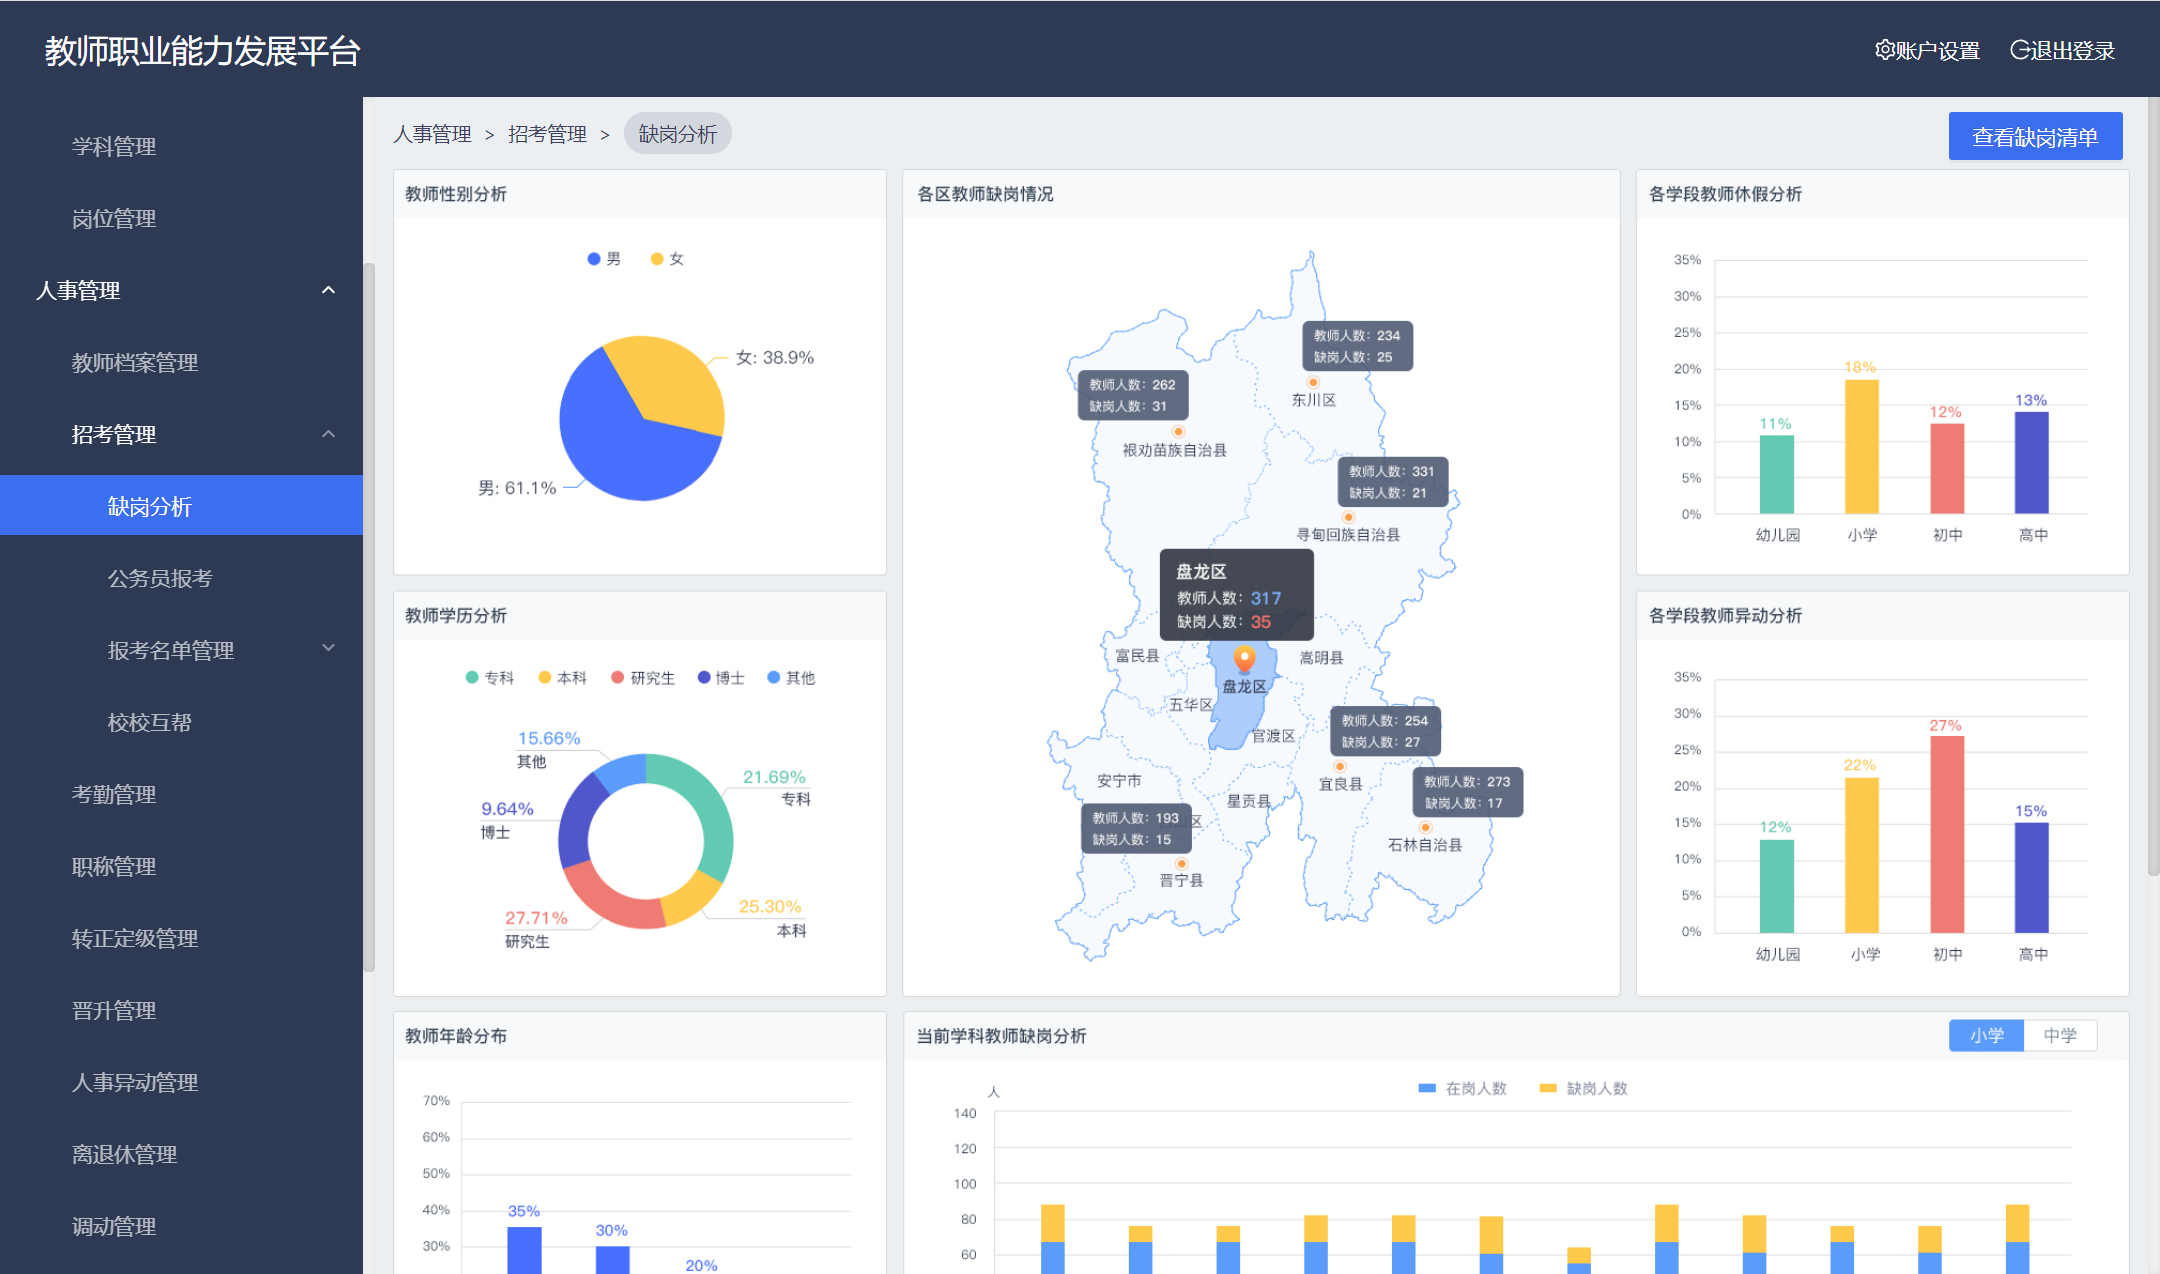Click the 查看缺岗清单 button
2160x1274 pixels.
pyautogui.click(x=2034, y=137)
